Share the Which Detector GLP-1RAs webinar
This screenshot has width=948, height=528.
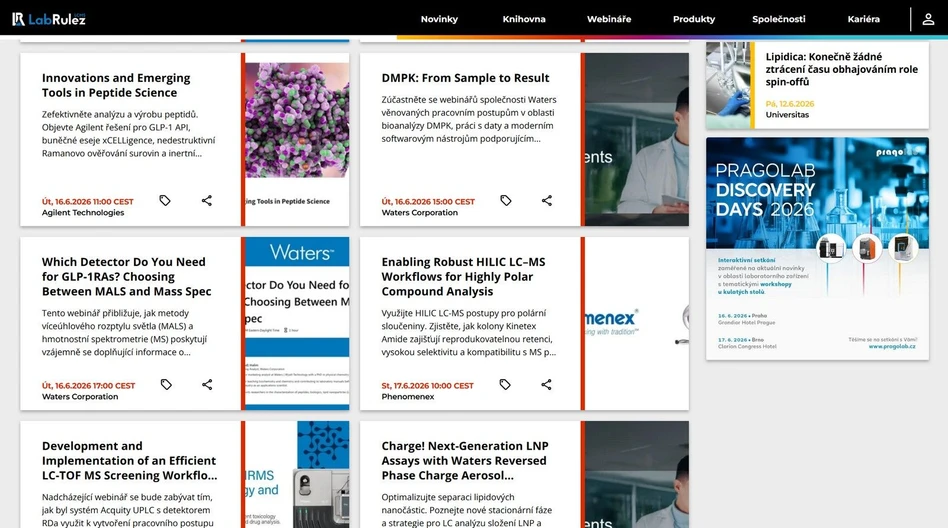[x=207, y=384]
